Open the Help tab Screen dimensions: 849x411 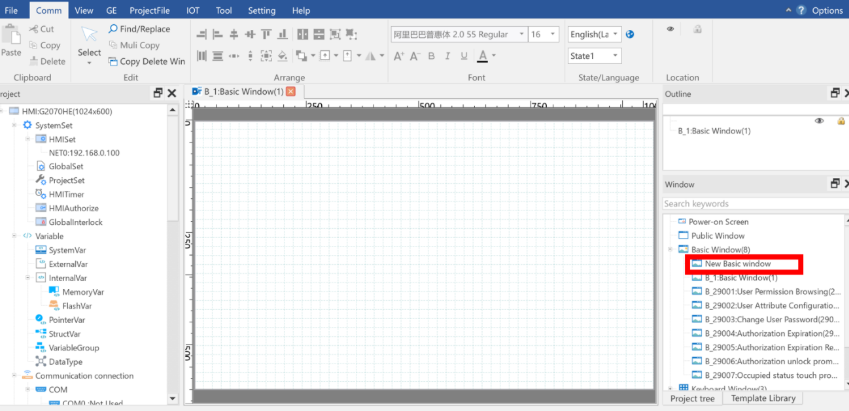pyautogui.click(x=301, y=10)
